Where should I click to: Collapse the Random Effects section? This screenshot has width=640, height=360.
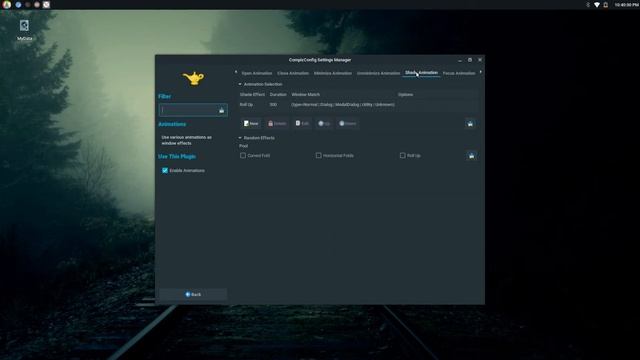coord(240,138)
